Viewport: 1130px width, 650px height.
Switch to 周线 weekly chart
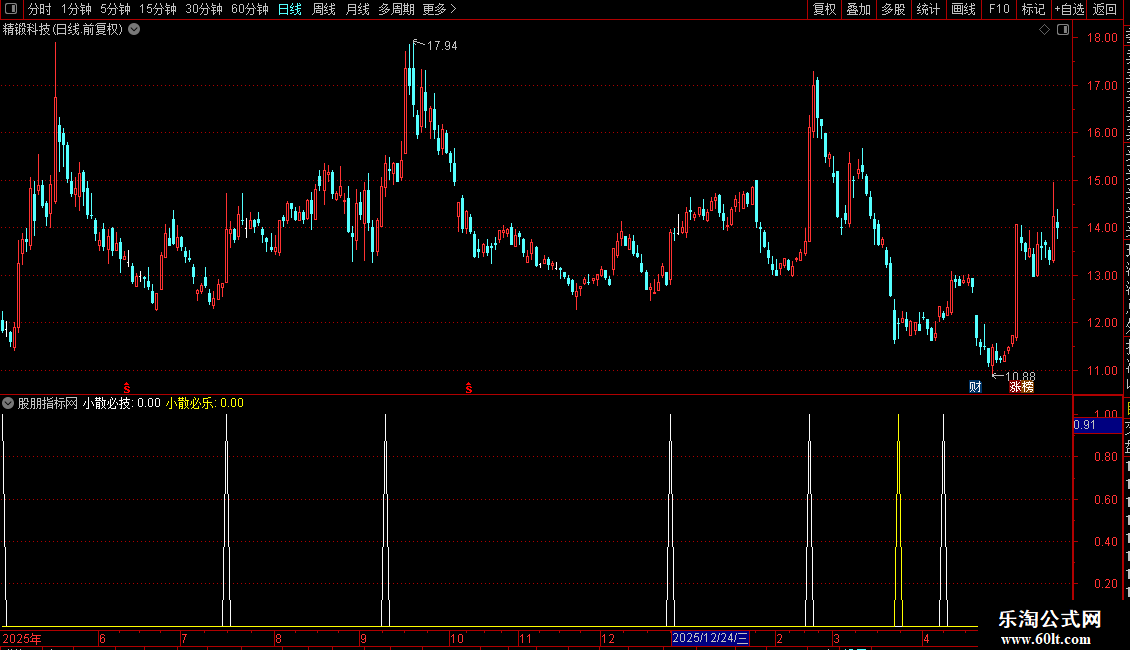click(x=324, y=9)
